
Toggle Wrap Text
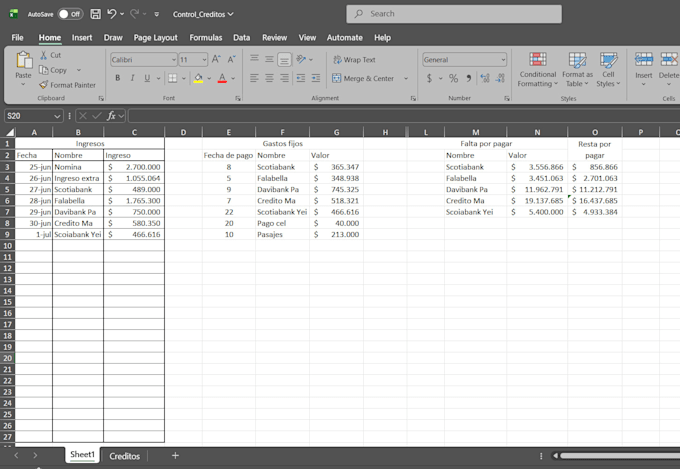[354, 60]
